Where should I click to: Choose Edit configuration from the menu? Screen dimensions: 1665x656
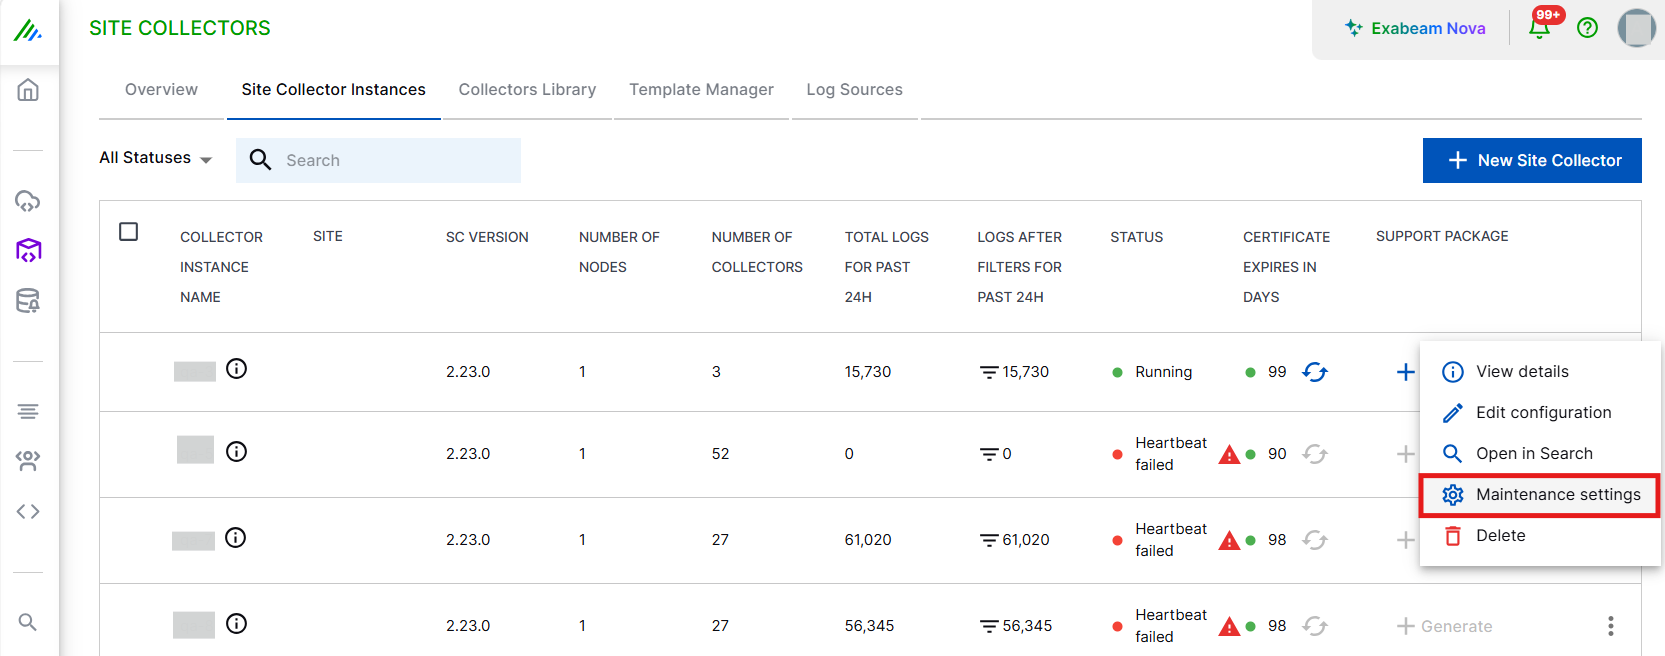1540,413
